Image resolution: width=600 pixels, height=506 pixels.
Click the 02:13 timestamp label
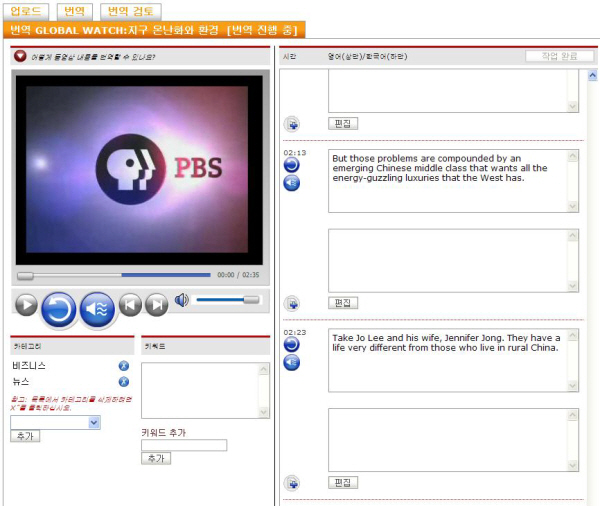click(x=295, y=153)
